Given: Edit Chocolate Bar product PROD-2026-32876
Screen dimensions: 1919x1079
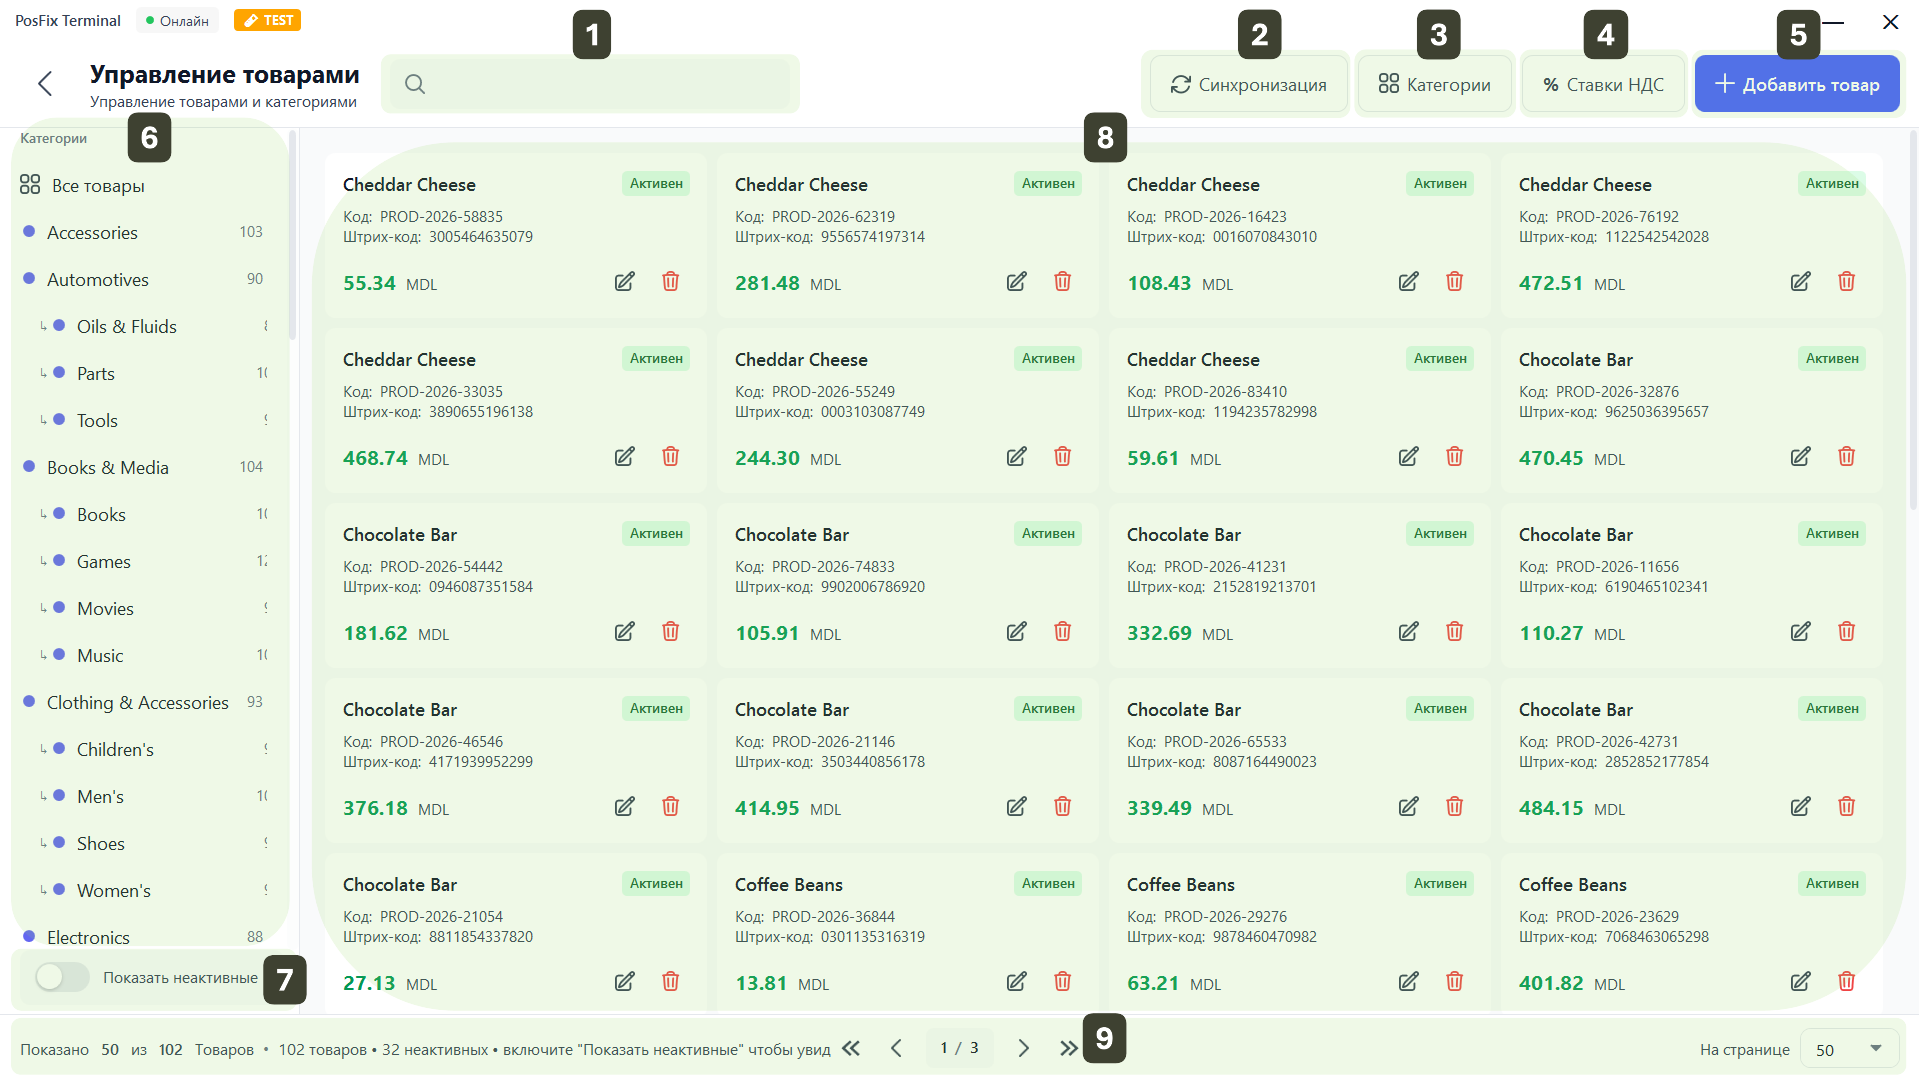Looking at the screenshot, I should click(1800, 457).
